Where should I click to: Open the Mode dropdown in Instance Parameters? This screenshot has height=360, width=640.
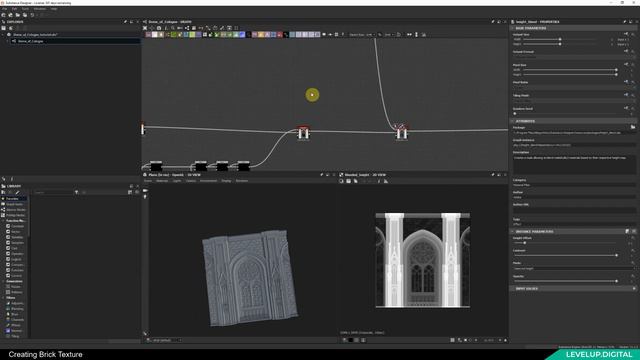pos(574,269)
